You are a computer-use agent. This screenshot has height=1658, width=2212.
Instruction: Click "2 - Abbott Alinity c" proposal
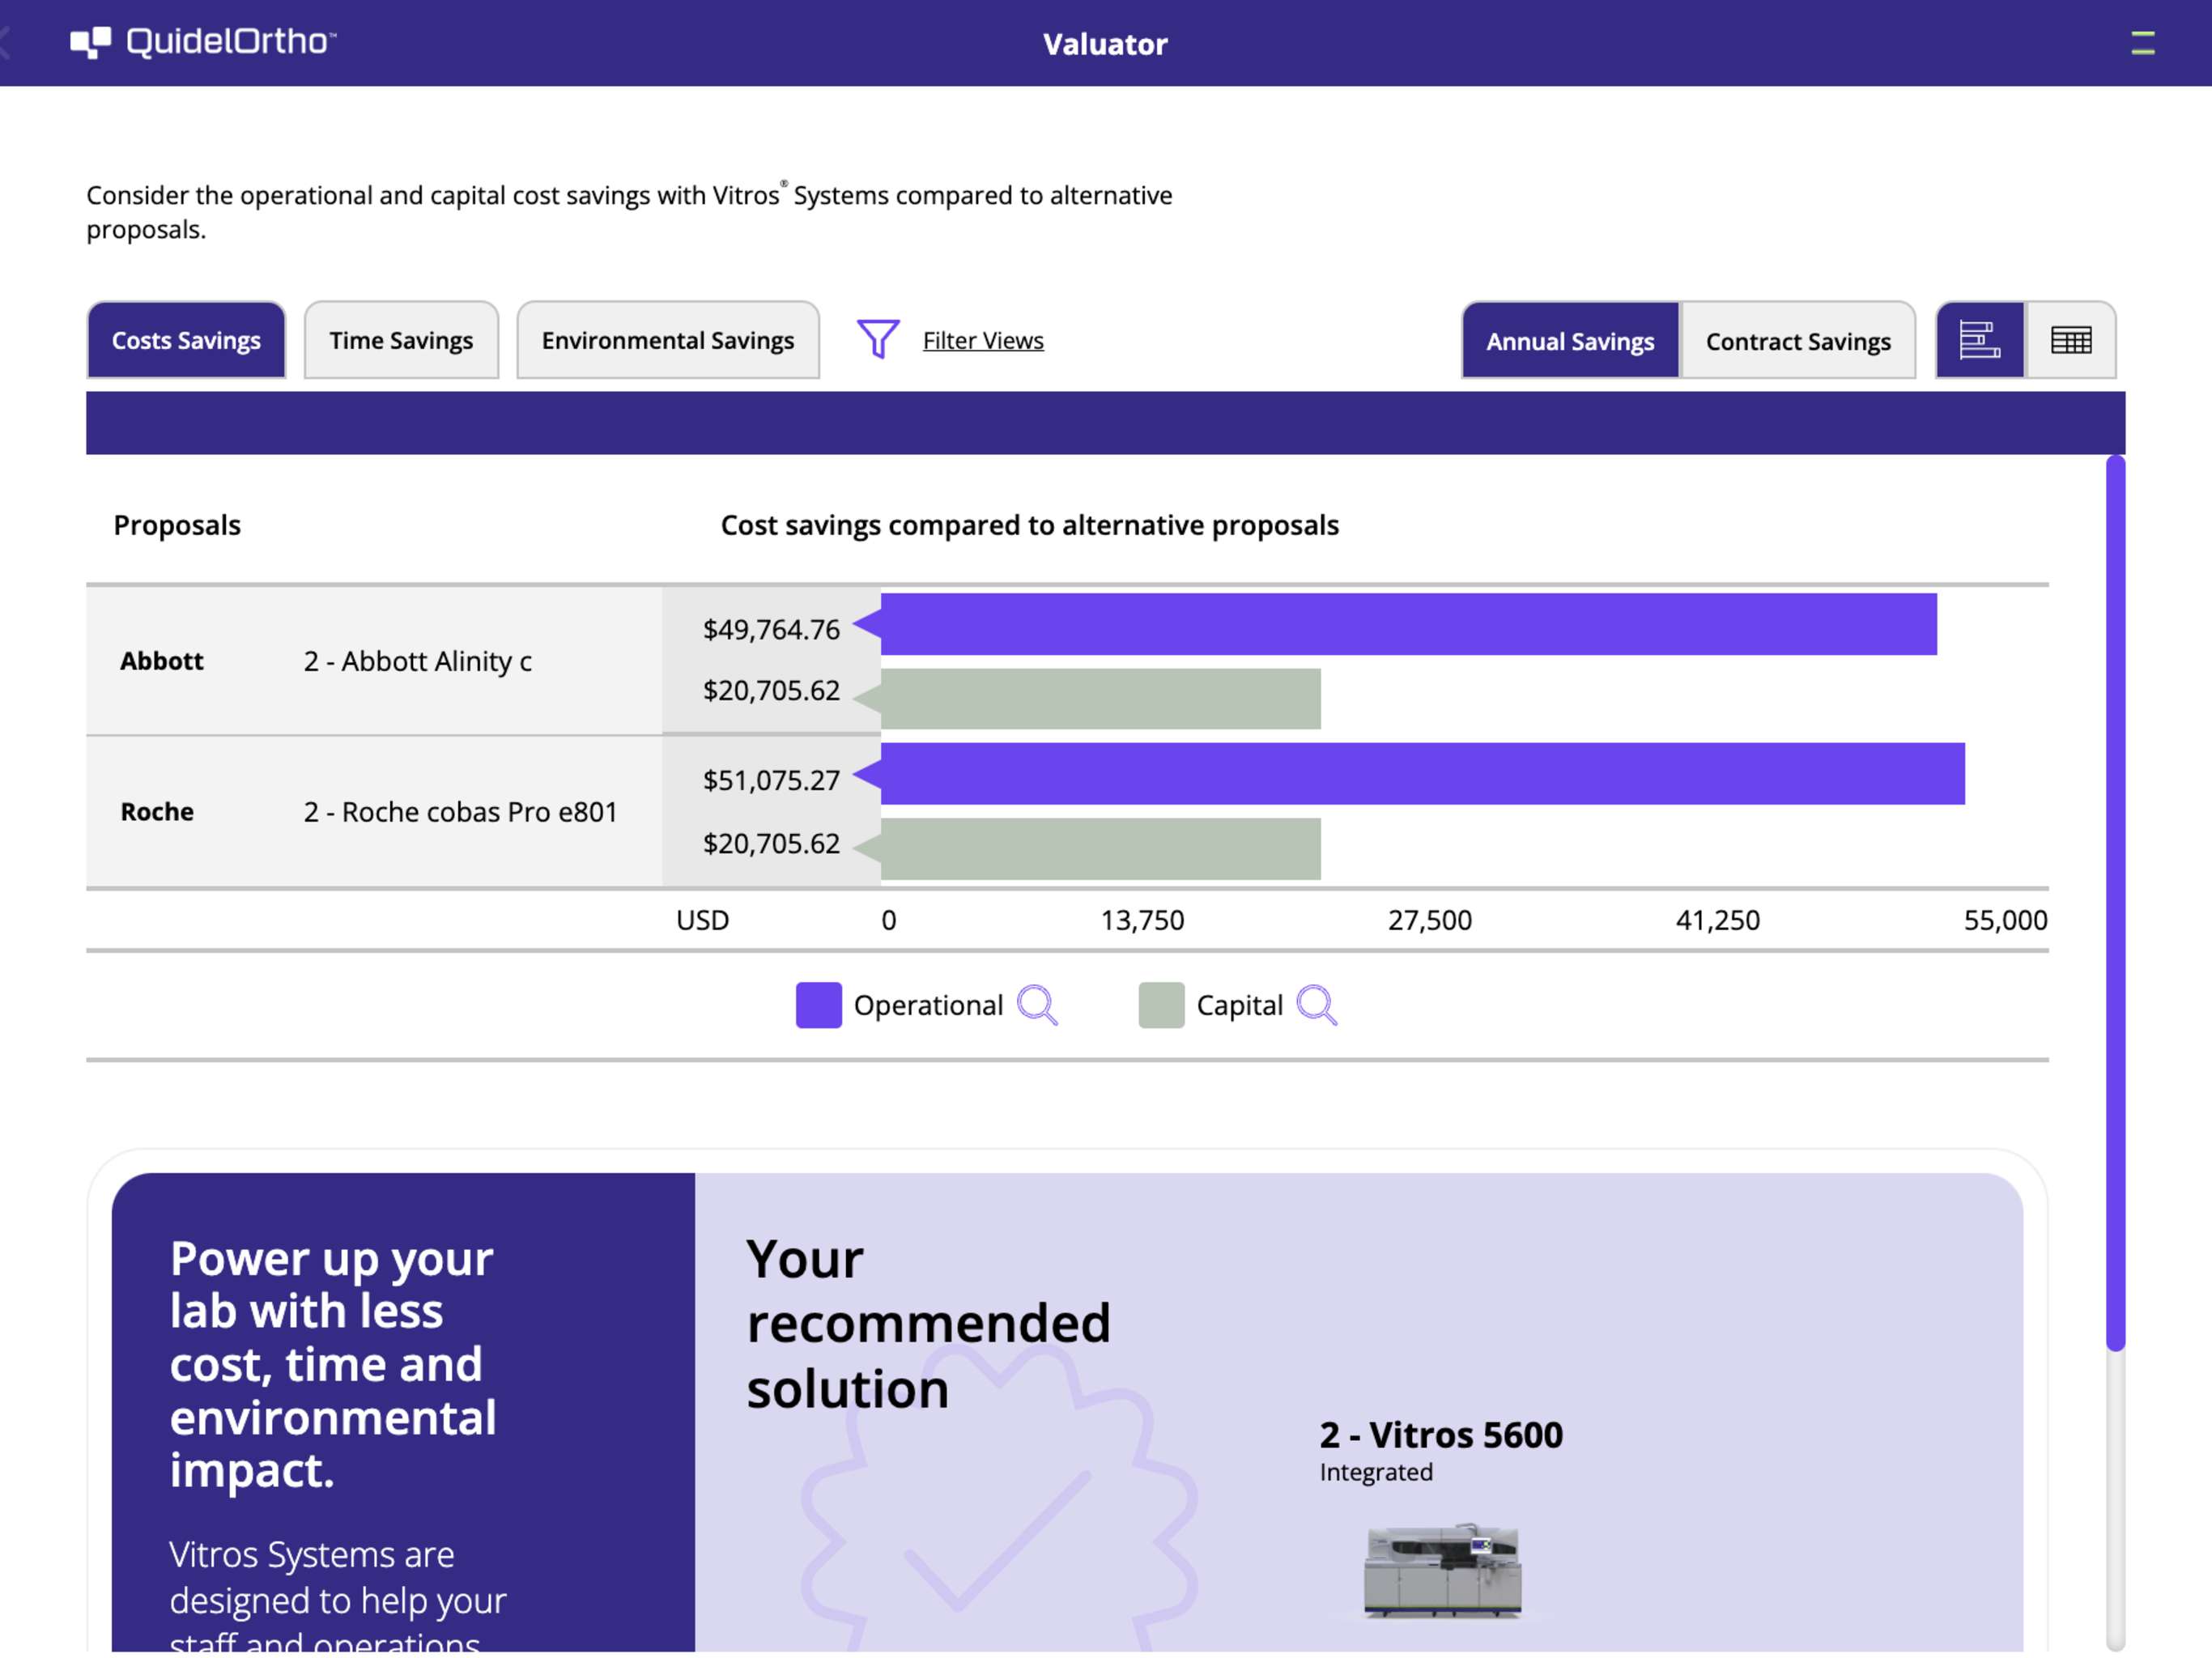point(417,661)
